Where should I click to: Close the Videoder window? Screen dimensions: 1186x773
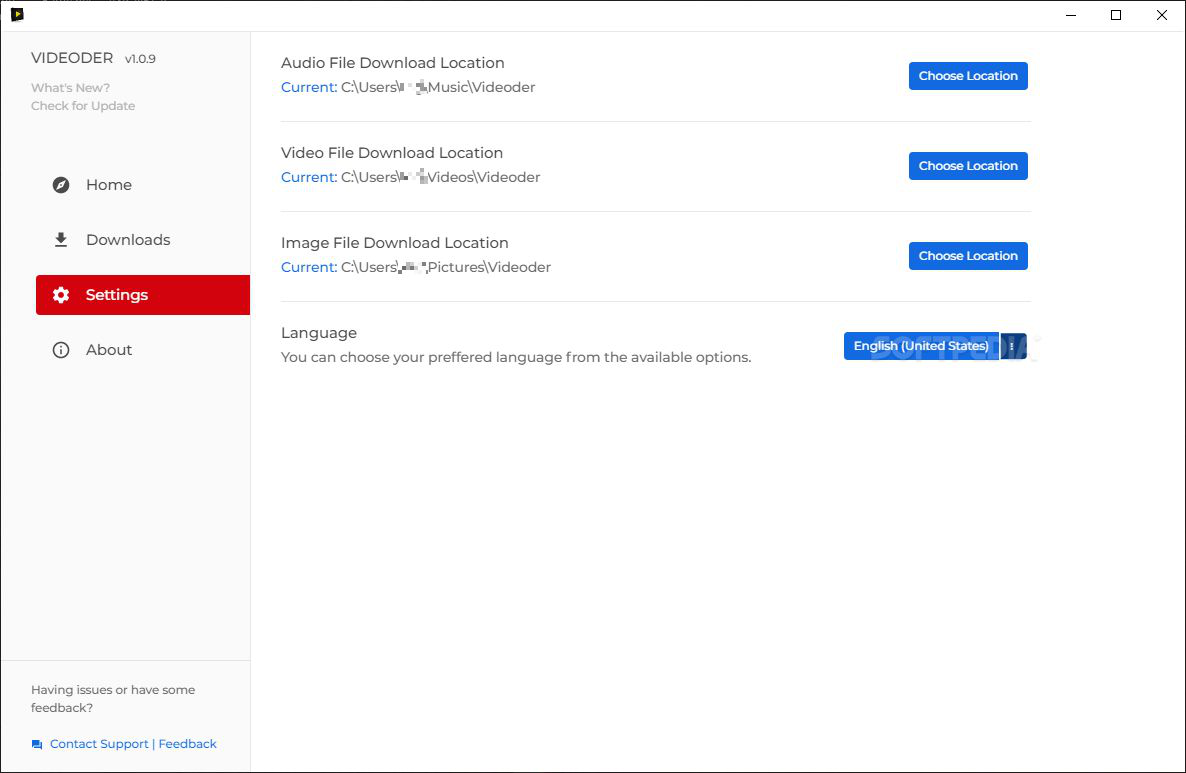1162,15
